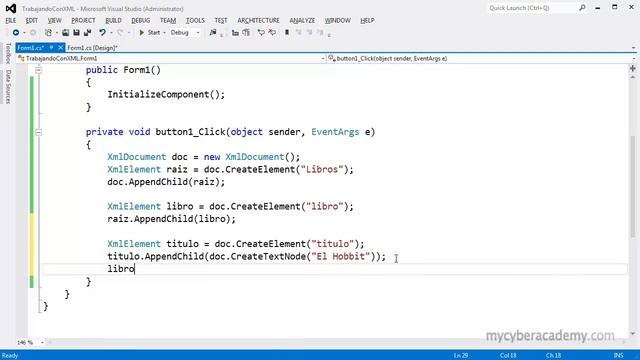This screenshot has width=640, height=360.
Task: Close the Form1.cs tab
Action: tap(60, 48)
